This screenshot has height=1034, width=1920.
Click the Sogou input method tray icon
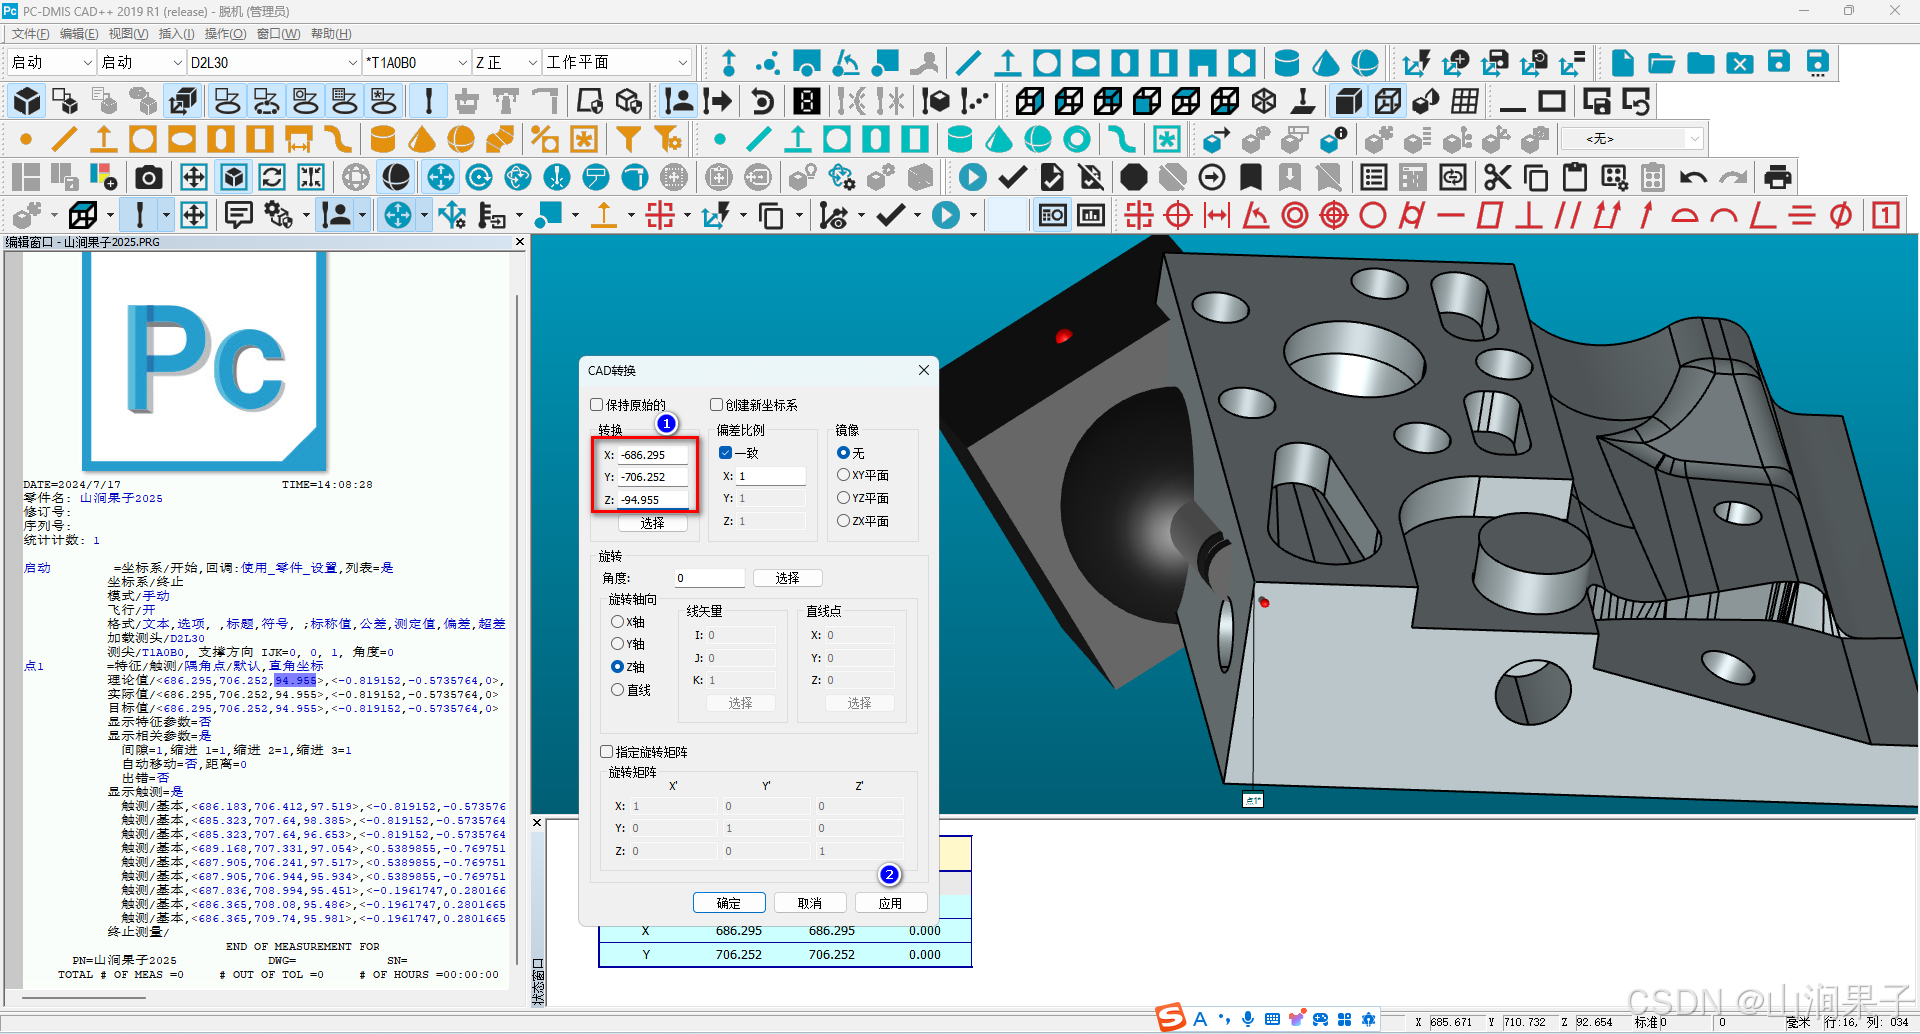[x=1171, y=1018]
